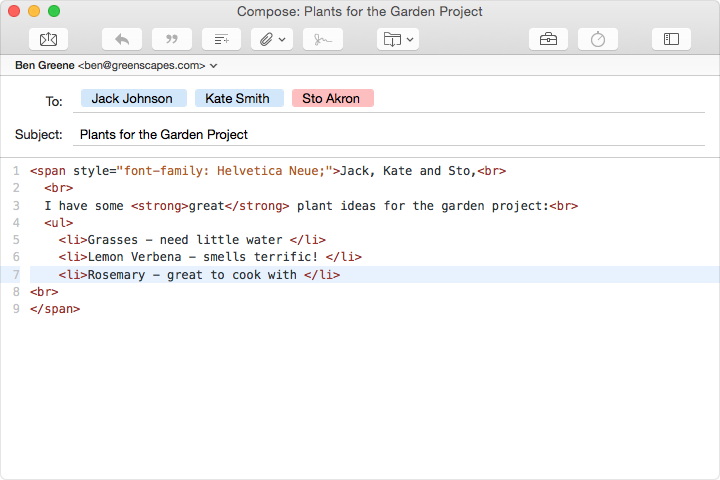
Task: Click the briefcase toolbar icon
Action: coord(548,39)
